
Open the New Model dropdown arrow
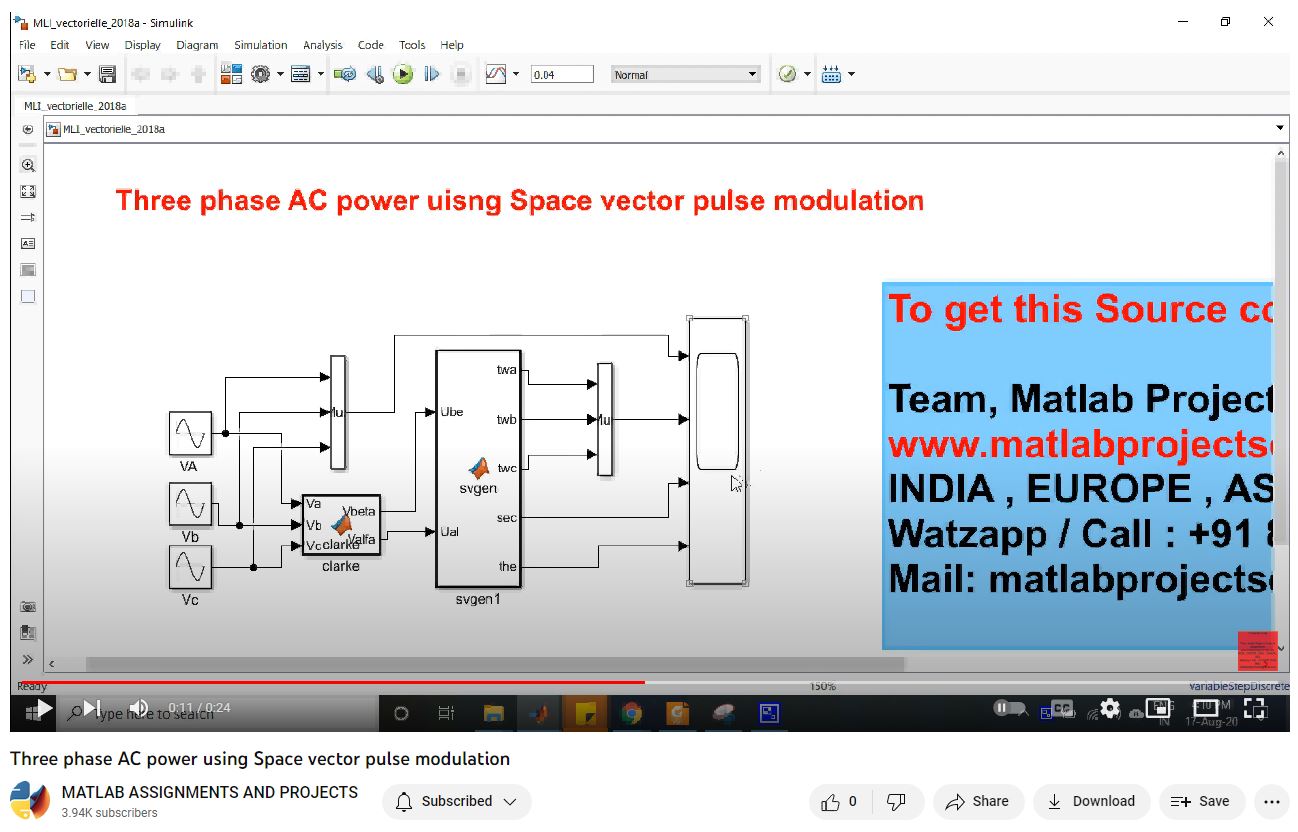coord(47,74)
